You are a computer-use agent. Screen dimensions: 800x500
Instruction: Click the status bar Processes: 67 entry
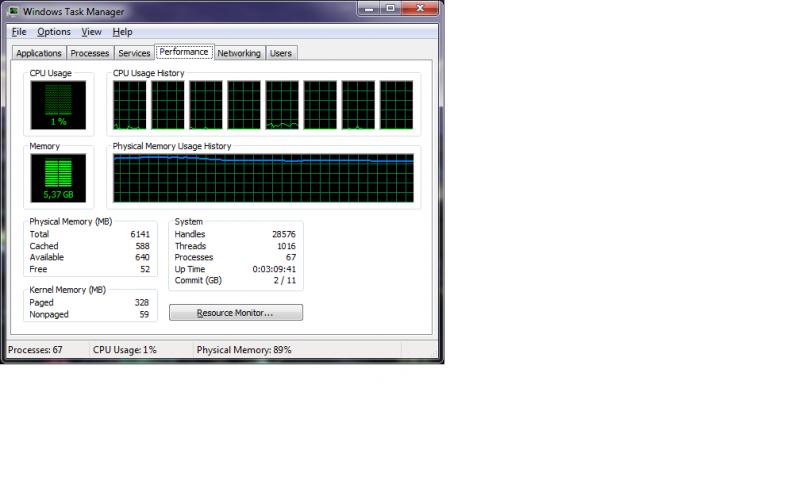(x=35, y=350)
